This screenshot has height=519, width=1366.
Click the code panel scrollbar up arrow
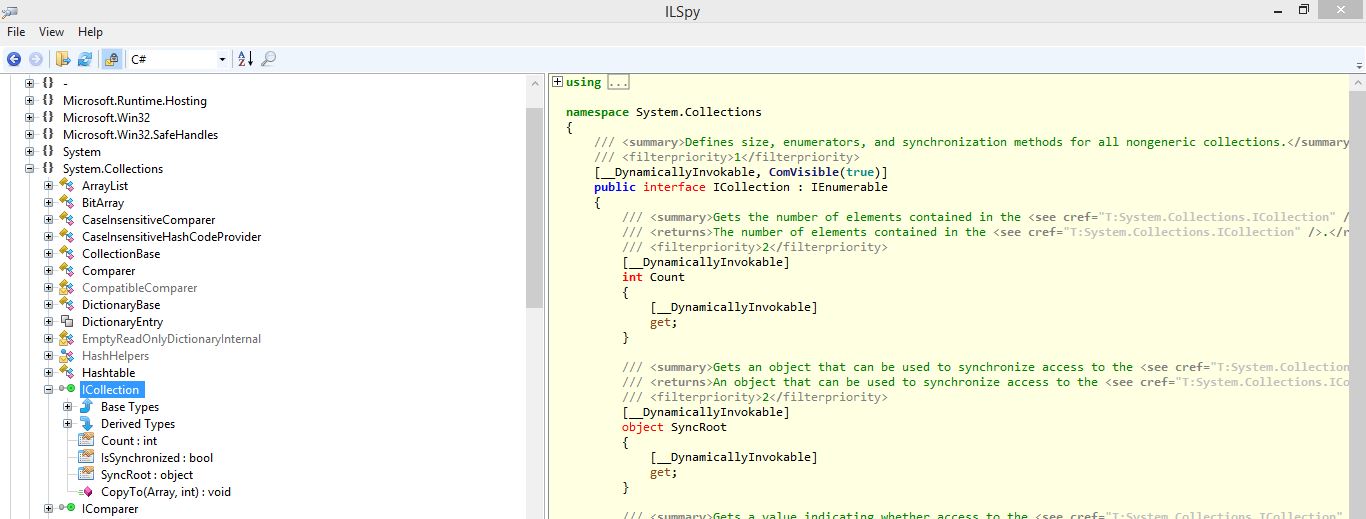(x=1357, y=82)
